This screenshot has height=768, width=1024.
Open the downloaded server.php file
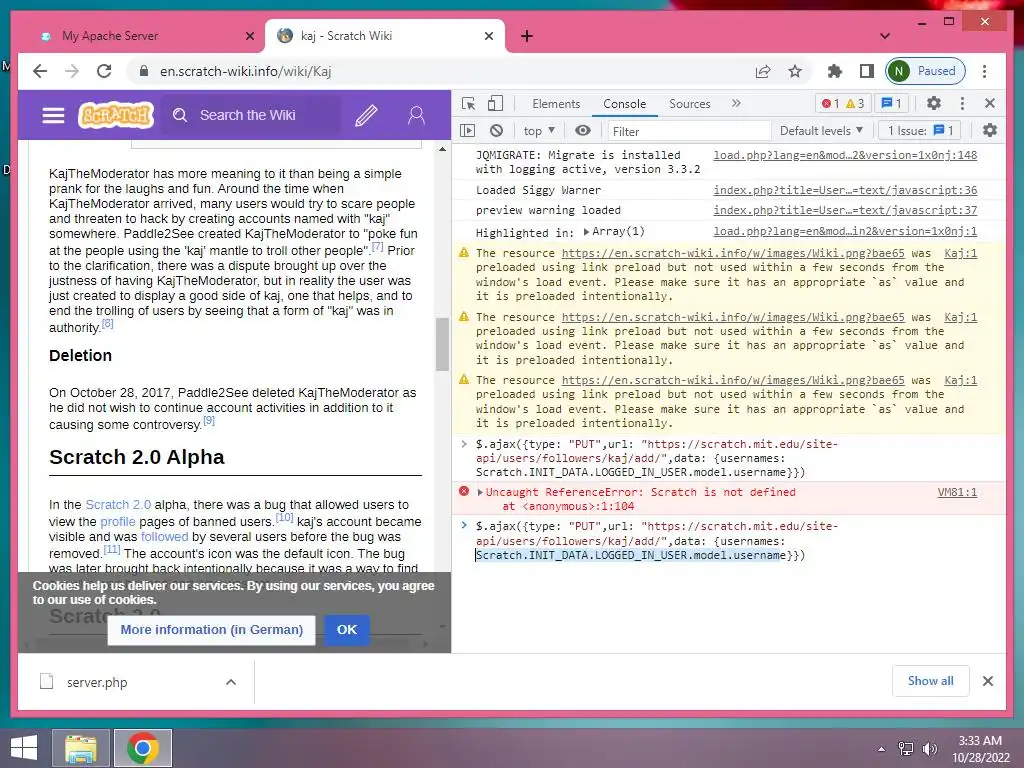pos(96,682)
